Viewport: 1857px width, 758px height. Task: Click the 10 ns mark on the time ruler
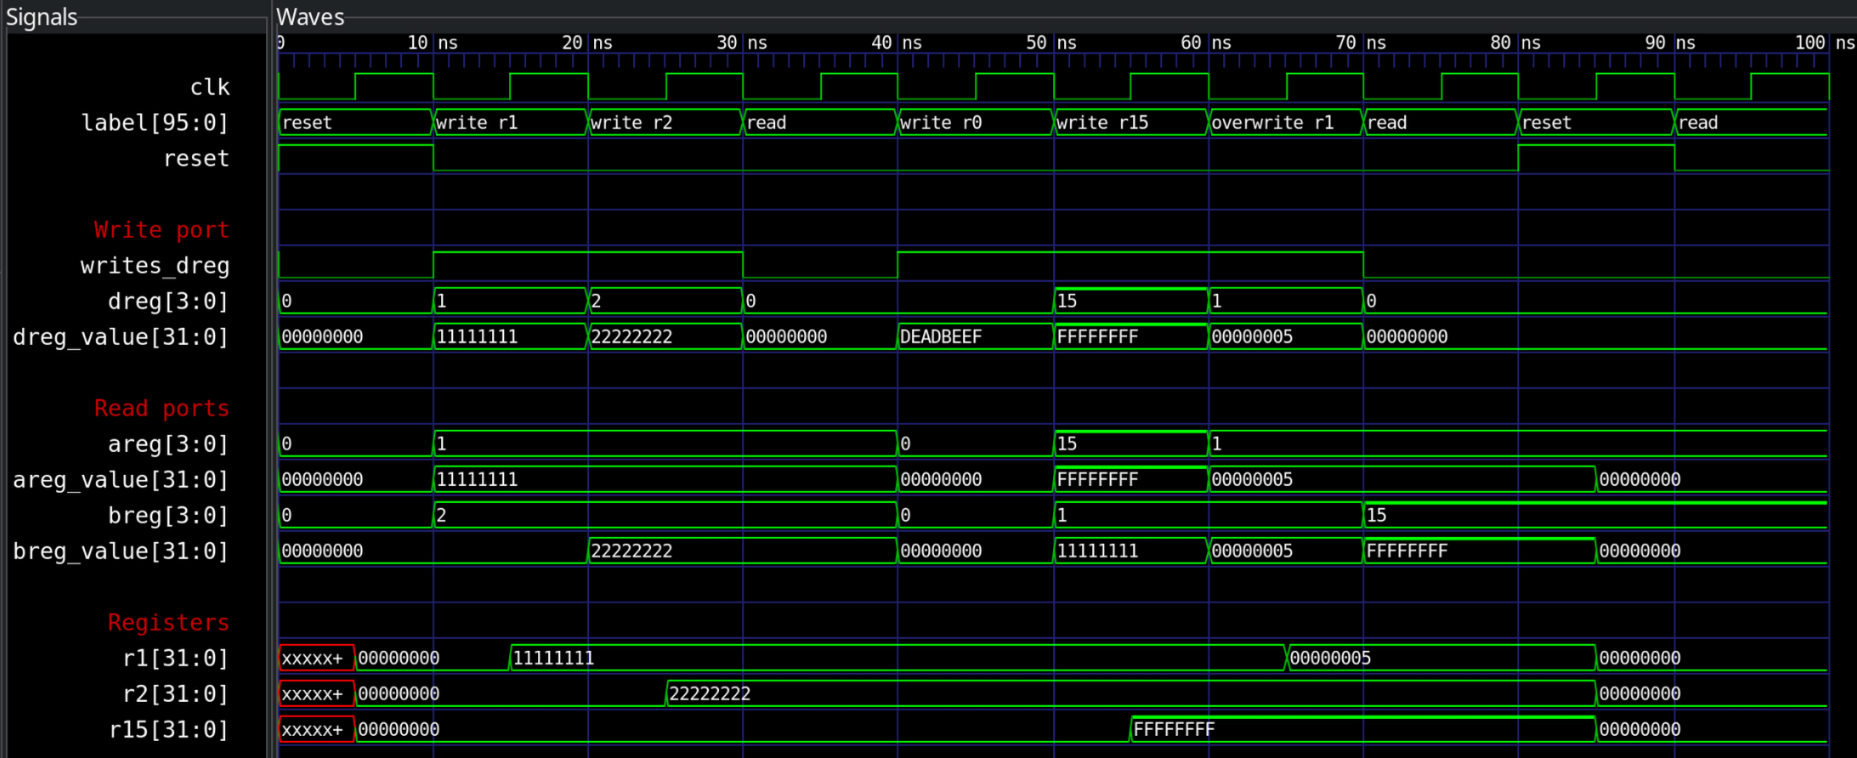pyautogui.click(x=433, y=43)
